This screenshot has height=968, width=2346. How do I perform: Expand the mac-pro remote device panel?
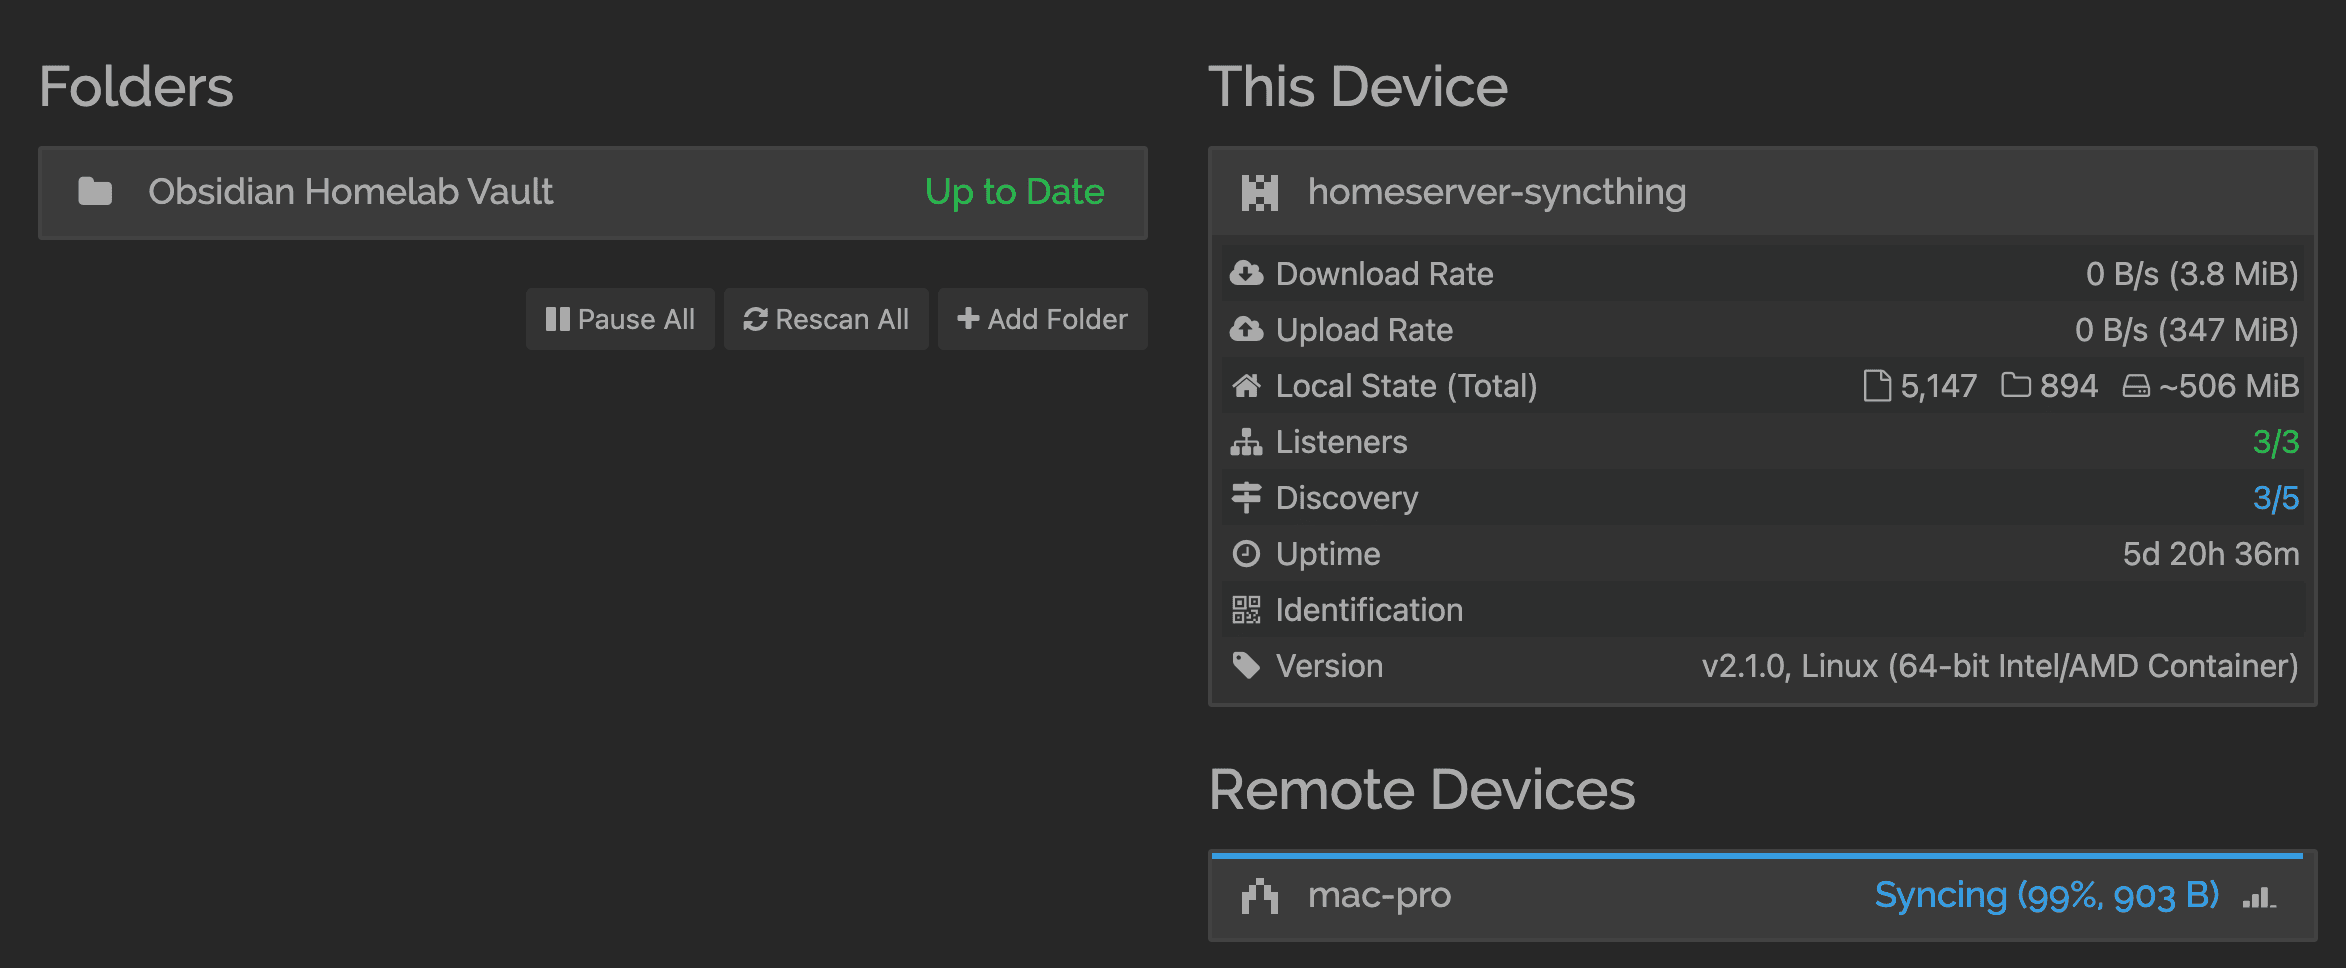pyautogui.click(x=1762, y=898)
